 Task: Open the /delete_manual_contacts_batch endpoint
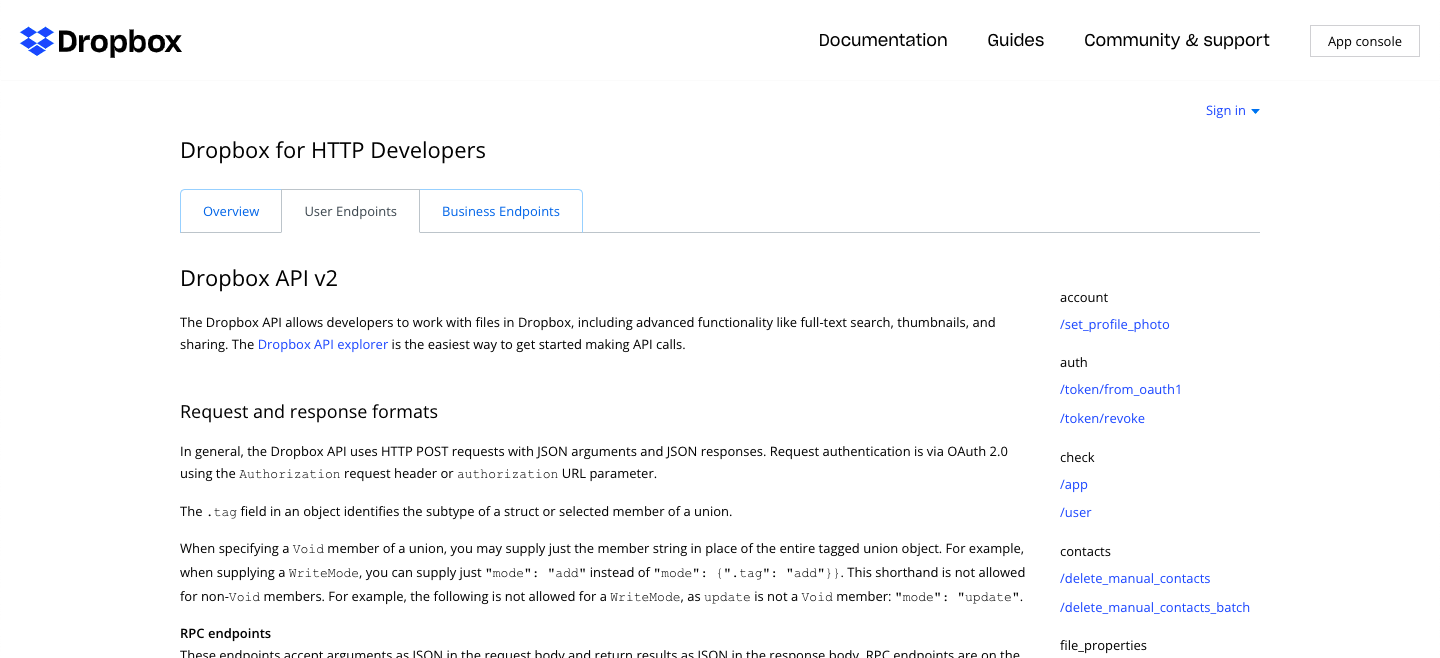tap(1154, 607)
